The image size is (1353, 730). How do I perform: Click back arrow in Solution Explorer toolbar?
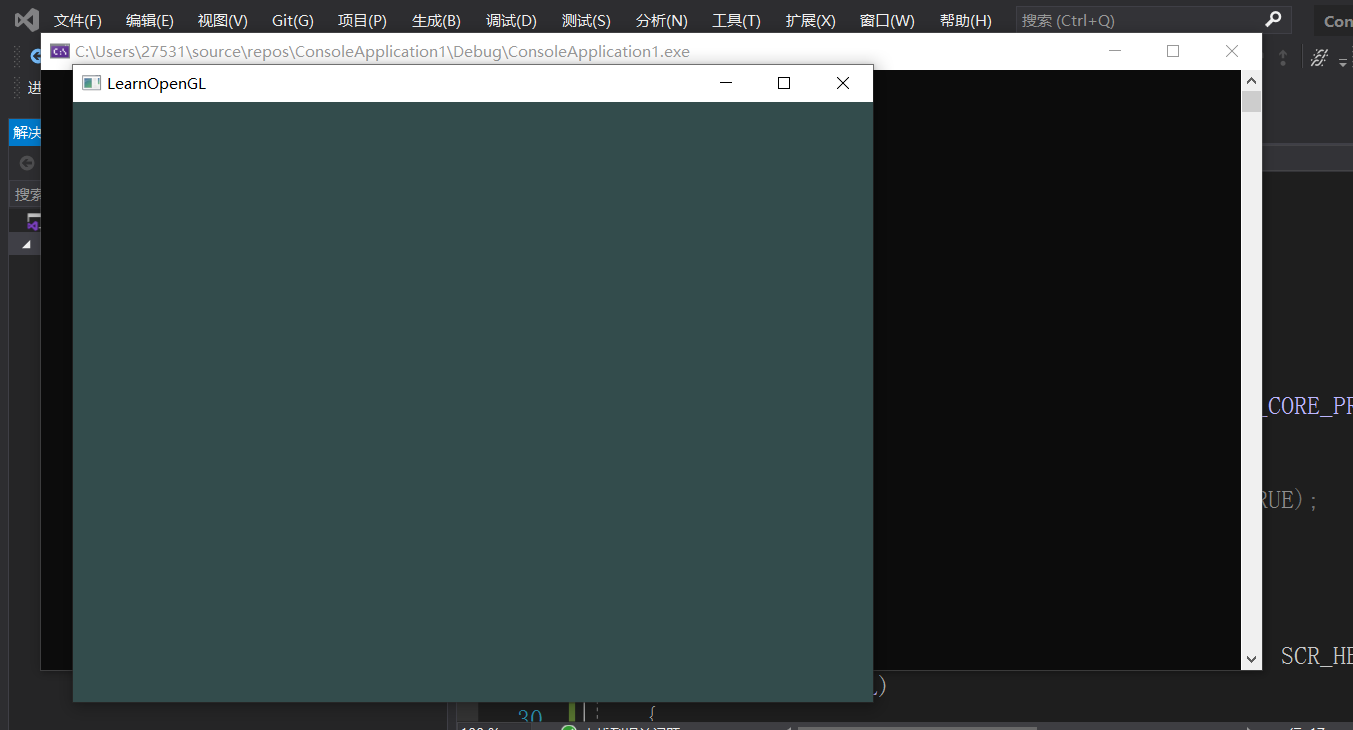pyautogui.click(x=27, y=163)
